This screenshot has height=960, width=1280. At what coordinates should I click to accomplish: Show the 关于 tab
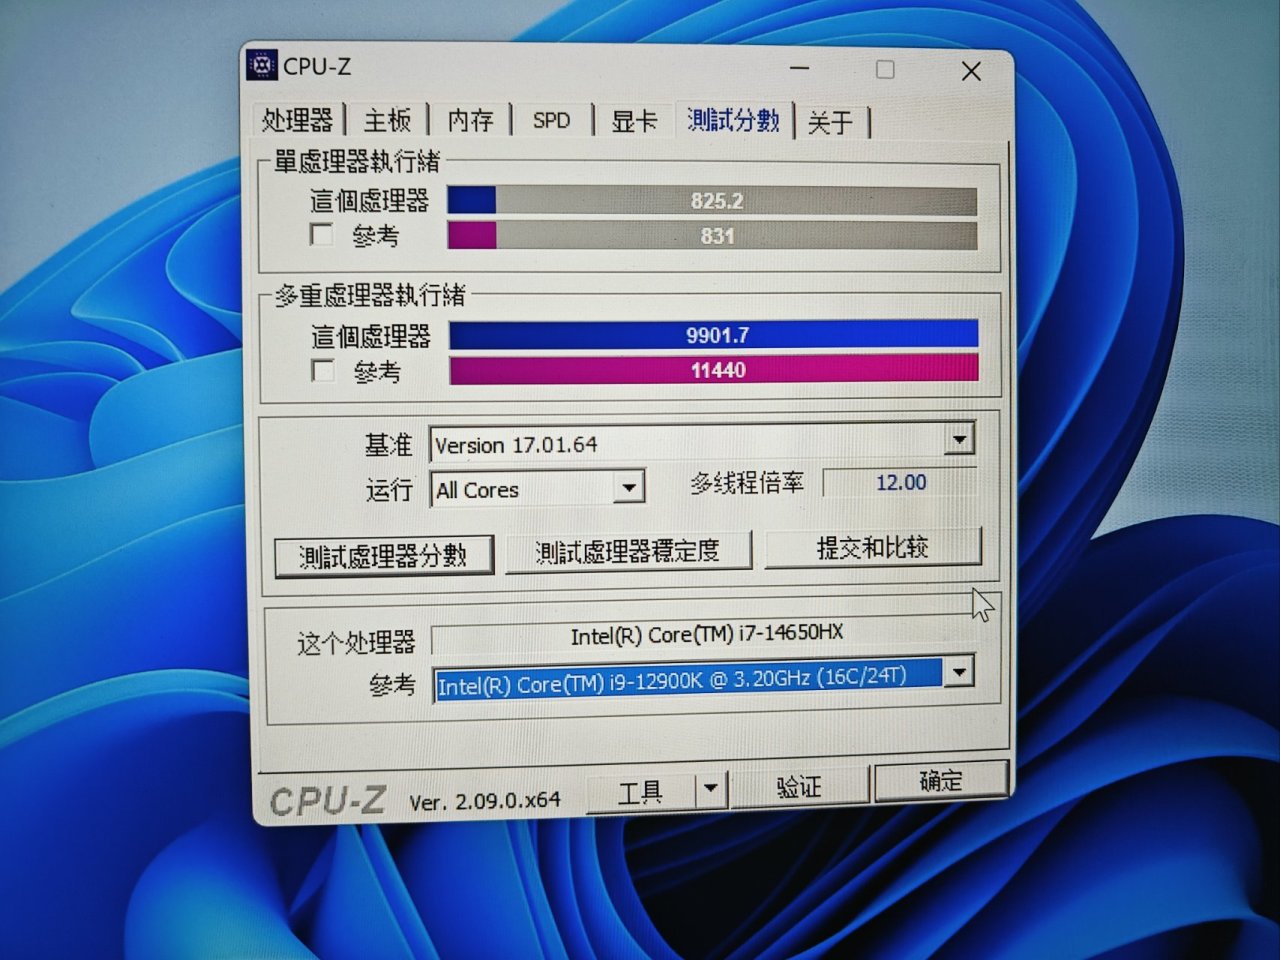(830, 122)
